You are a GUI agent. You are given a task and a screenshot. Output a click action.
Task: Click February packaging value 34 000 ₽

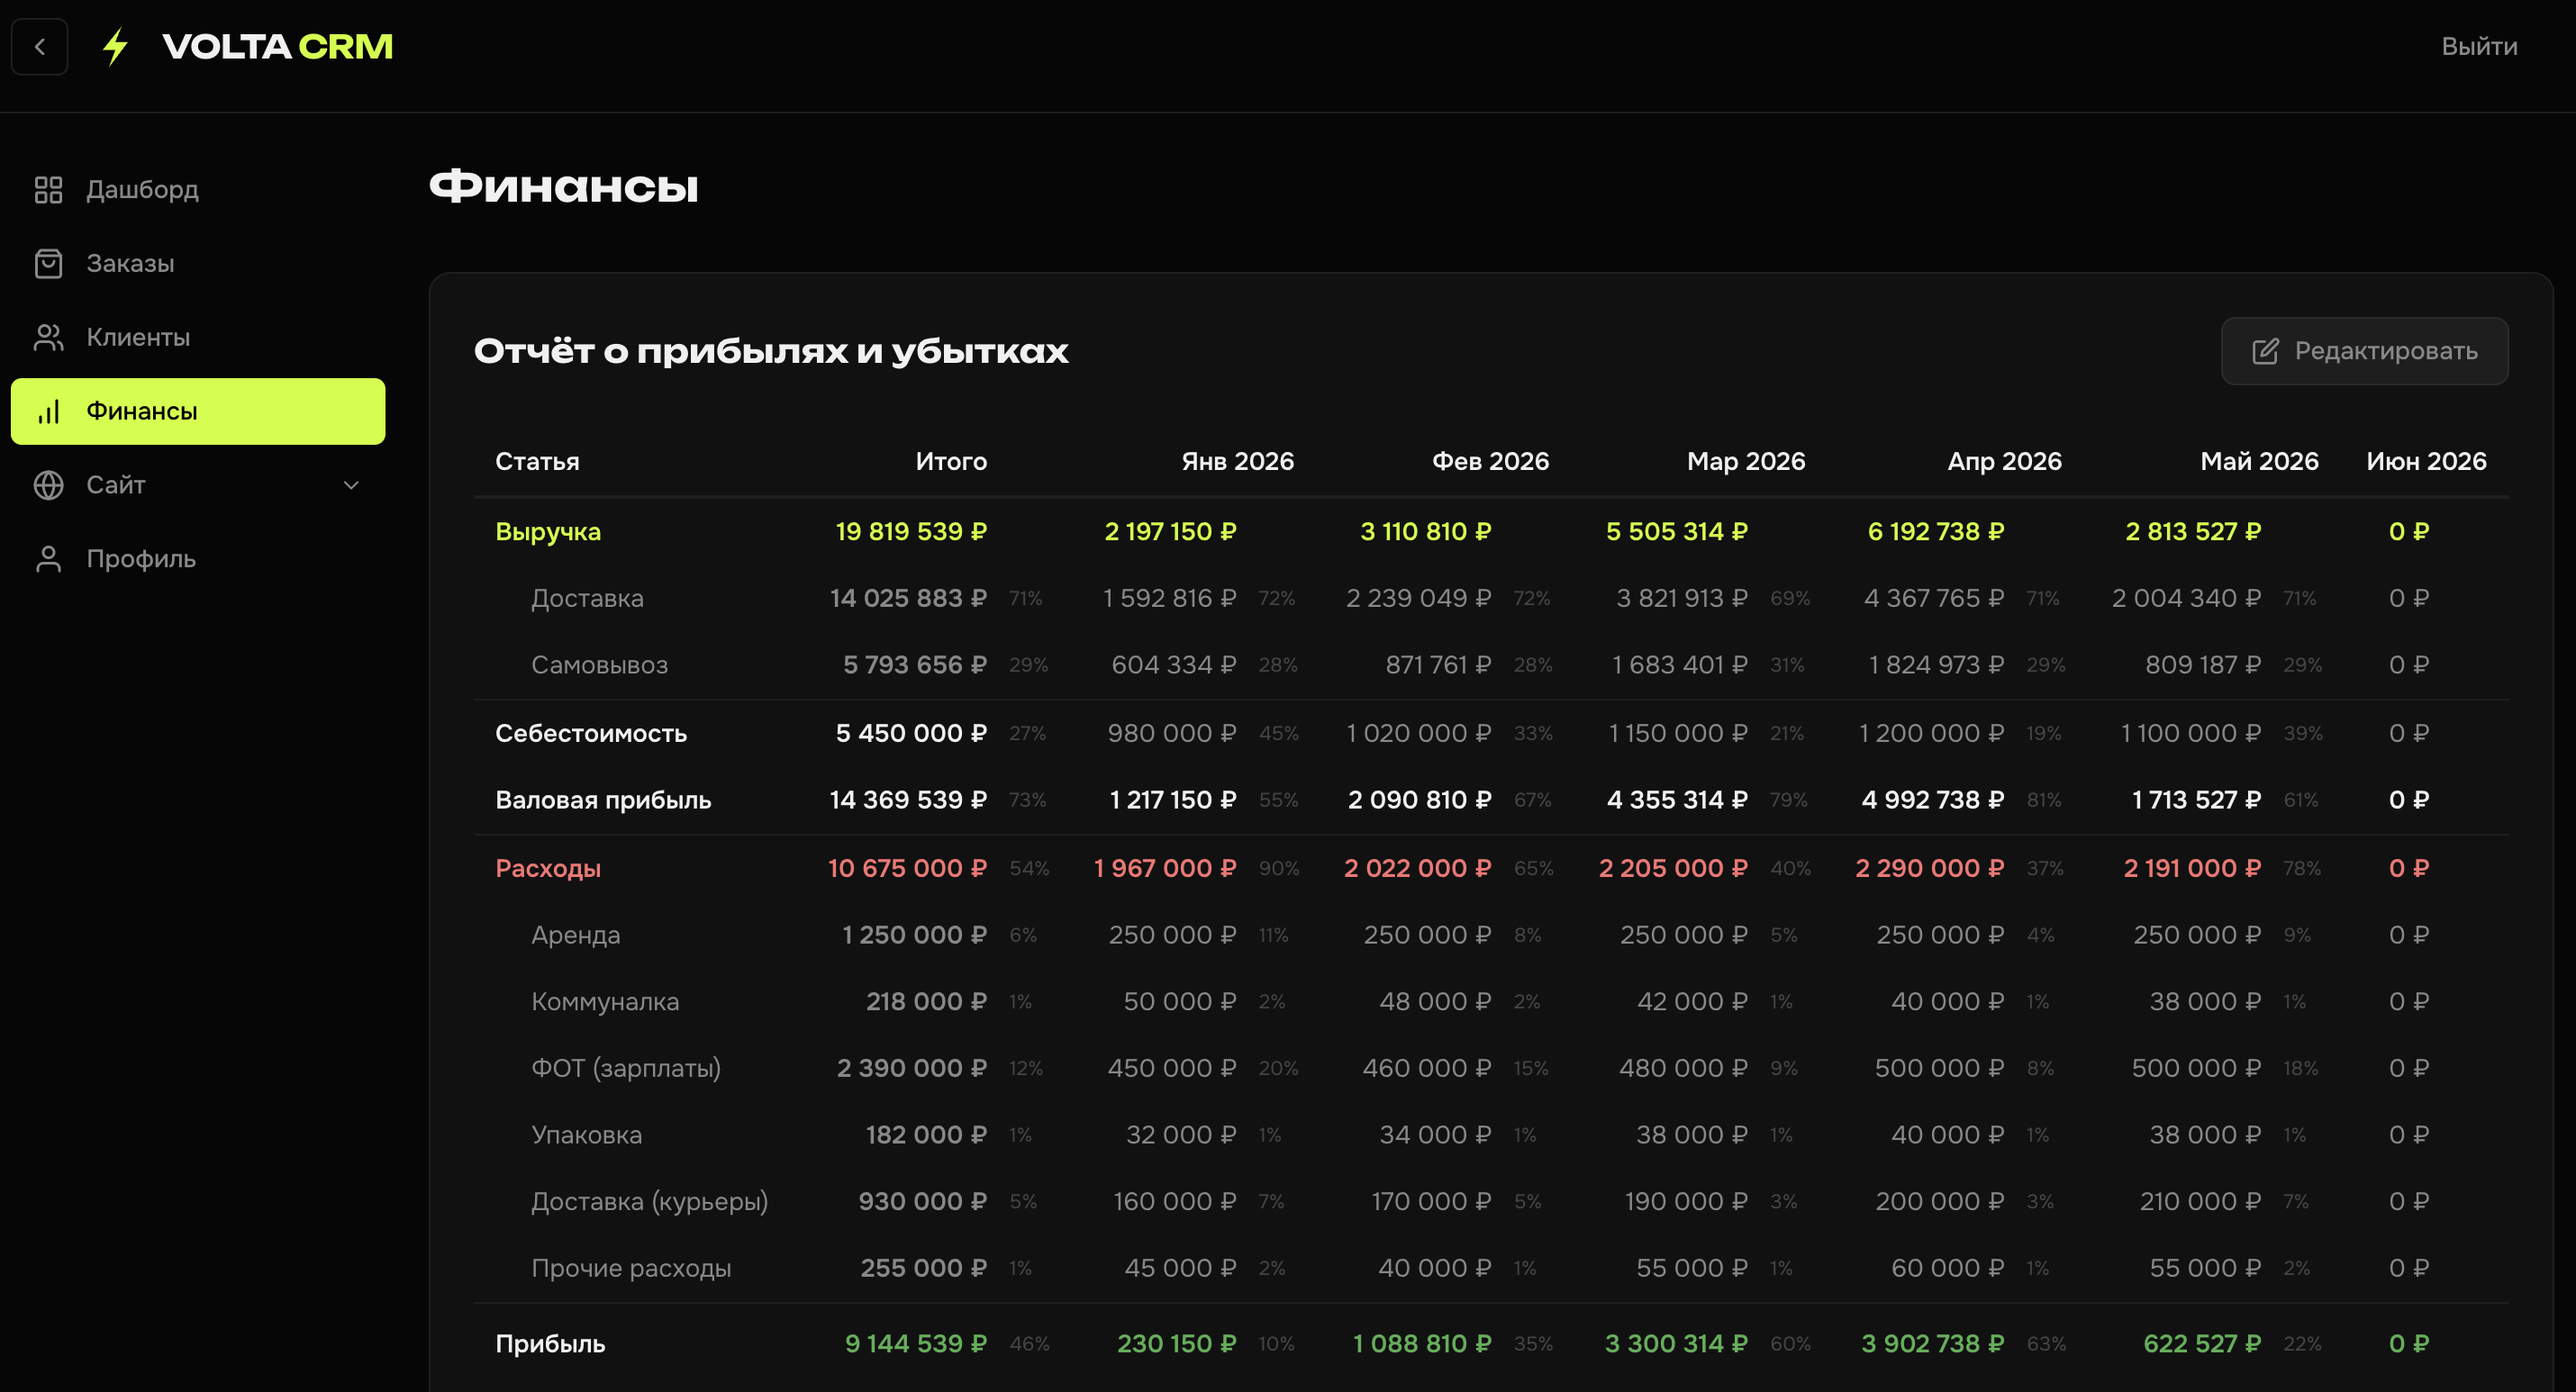click(x=1435, y=1135)
